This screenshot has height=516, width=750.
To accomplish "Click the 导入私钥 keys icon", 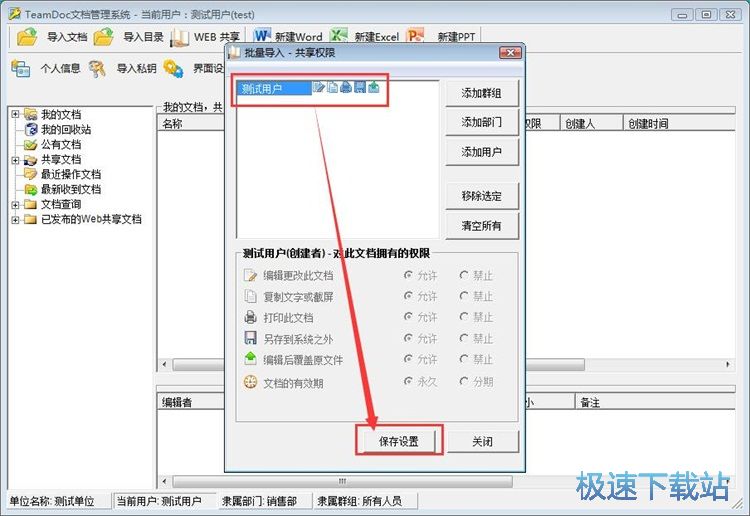I will coord(97,68).
